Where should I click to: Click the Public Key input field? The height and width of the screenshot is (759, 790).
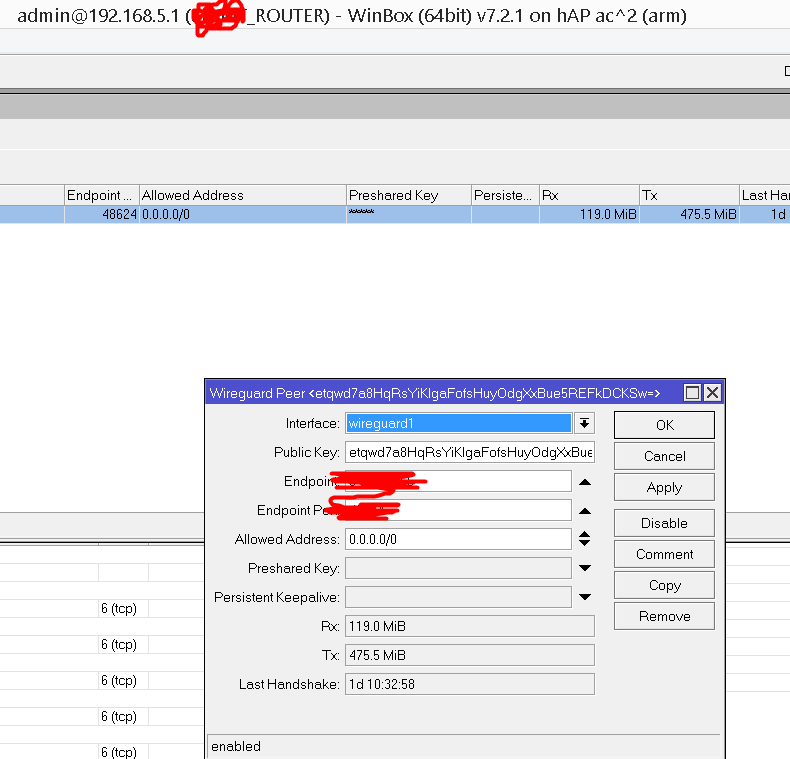click(470, 452)
